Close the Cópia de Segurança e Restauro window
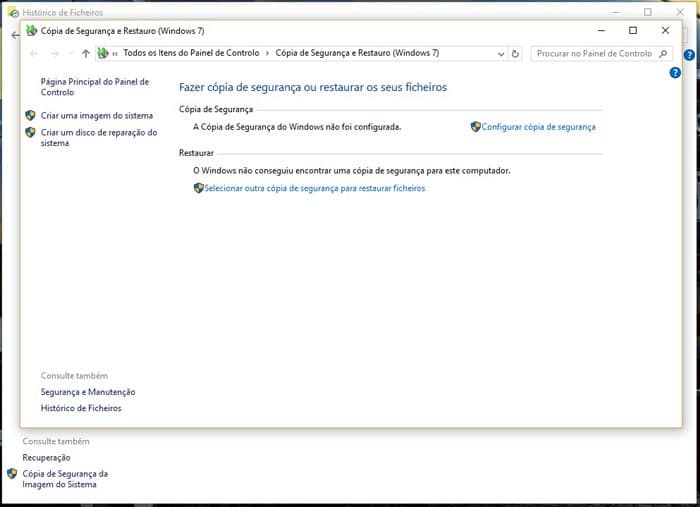The height and width of the screenshot is (507, 700). (665, 30)
